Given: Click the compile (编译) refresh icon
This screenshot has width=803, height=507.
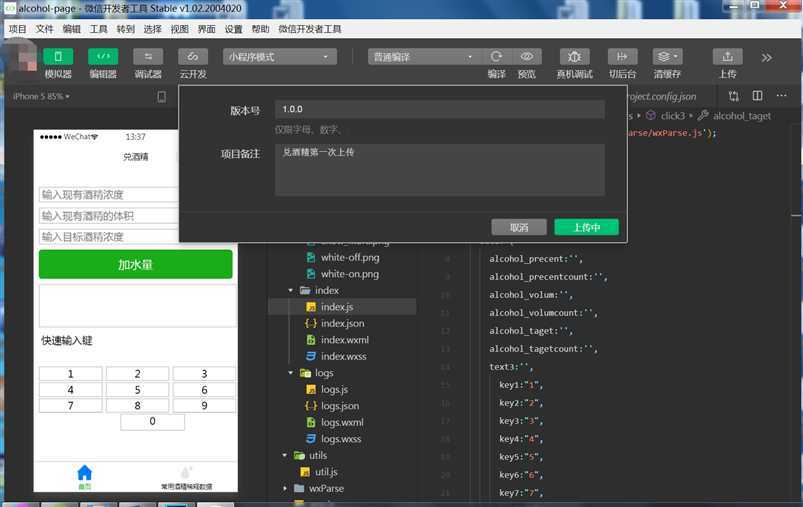Looking at the screenshot, I should click(x=496, y=56).
